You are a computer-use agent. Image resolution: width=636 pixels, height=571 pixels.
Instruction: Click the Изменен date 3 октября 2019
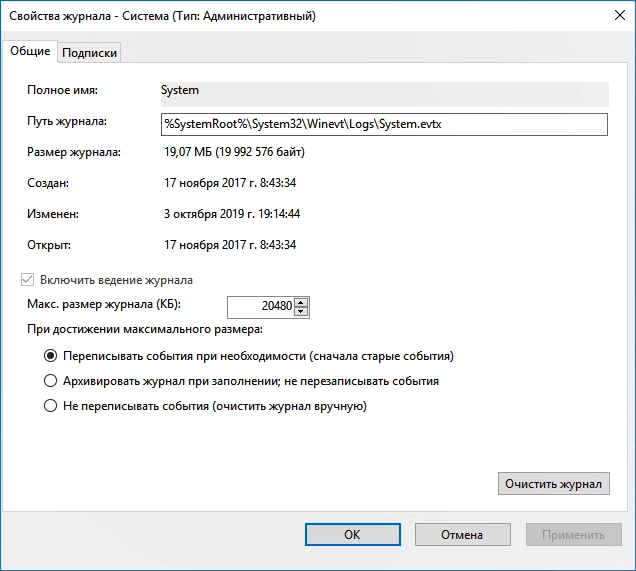click(232, 214)
